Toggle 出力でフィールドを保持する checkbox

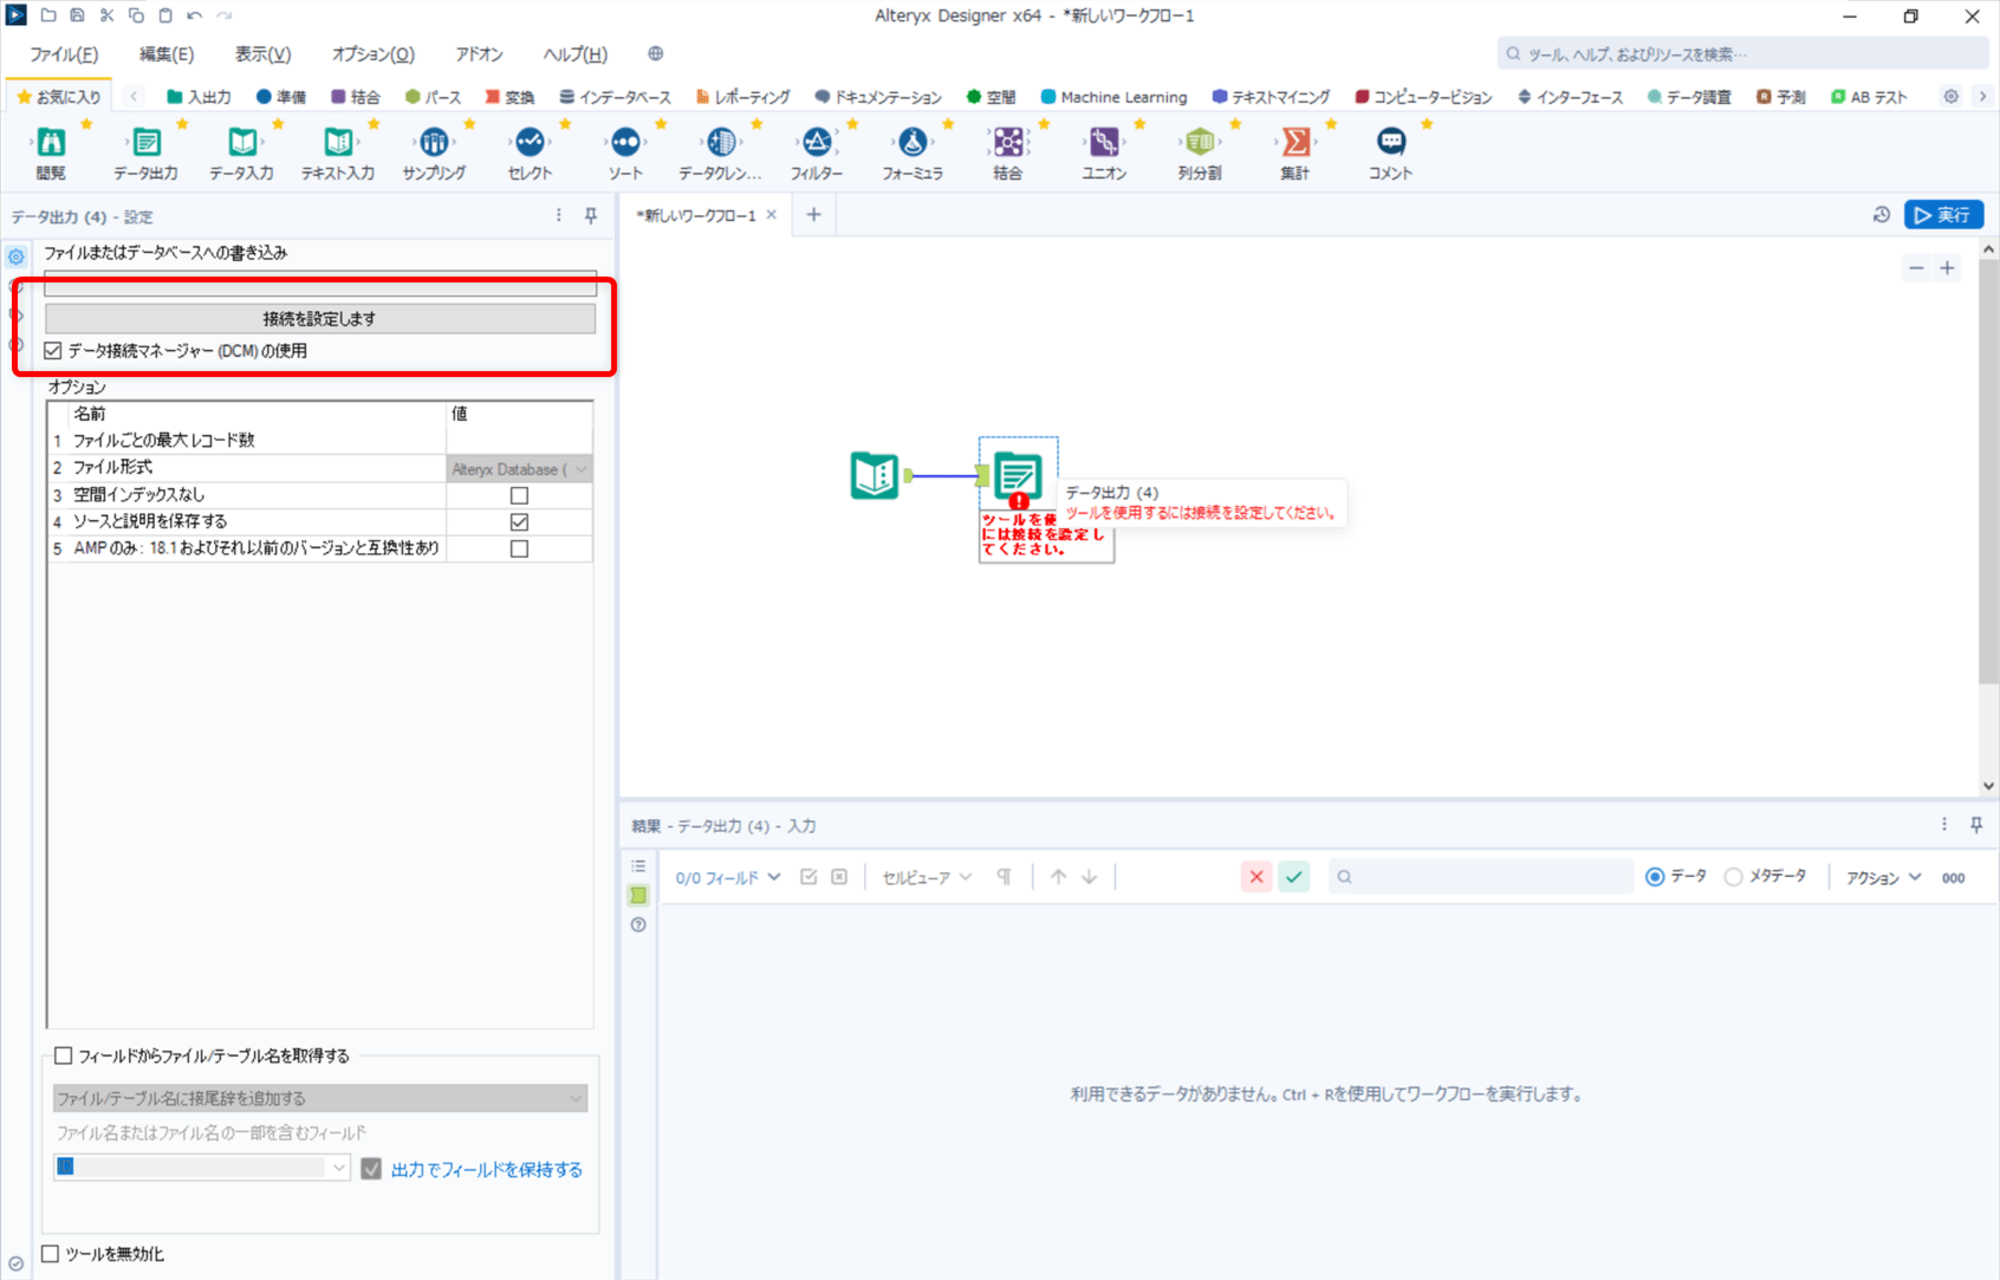(x=371, y=1169)
